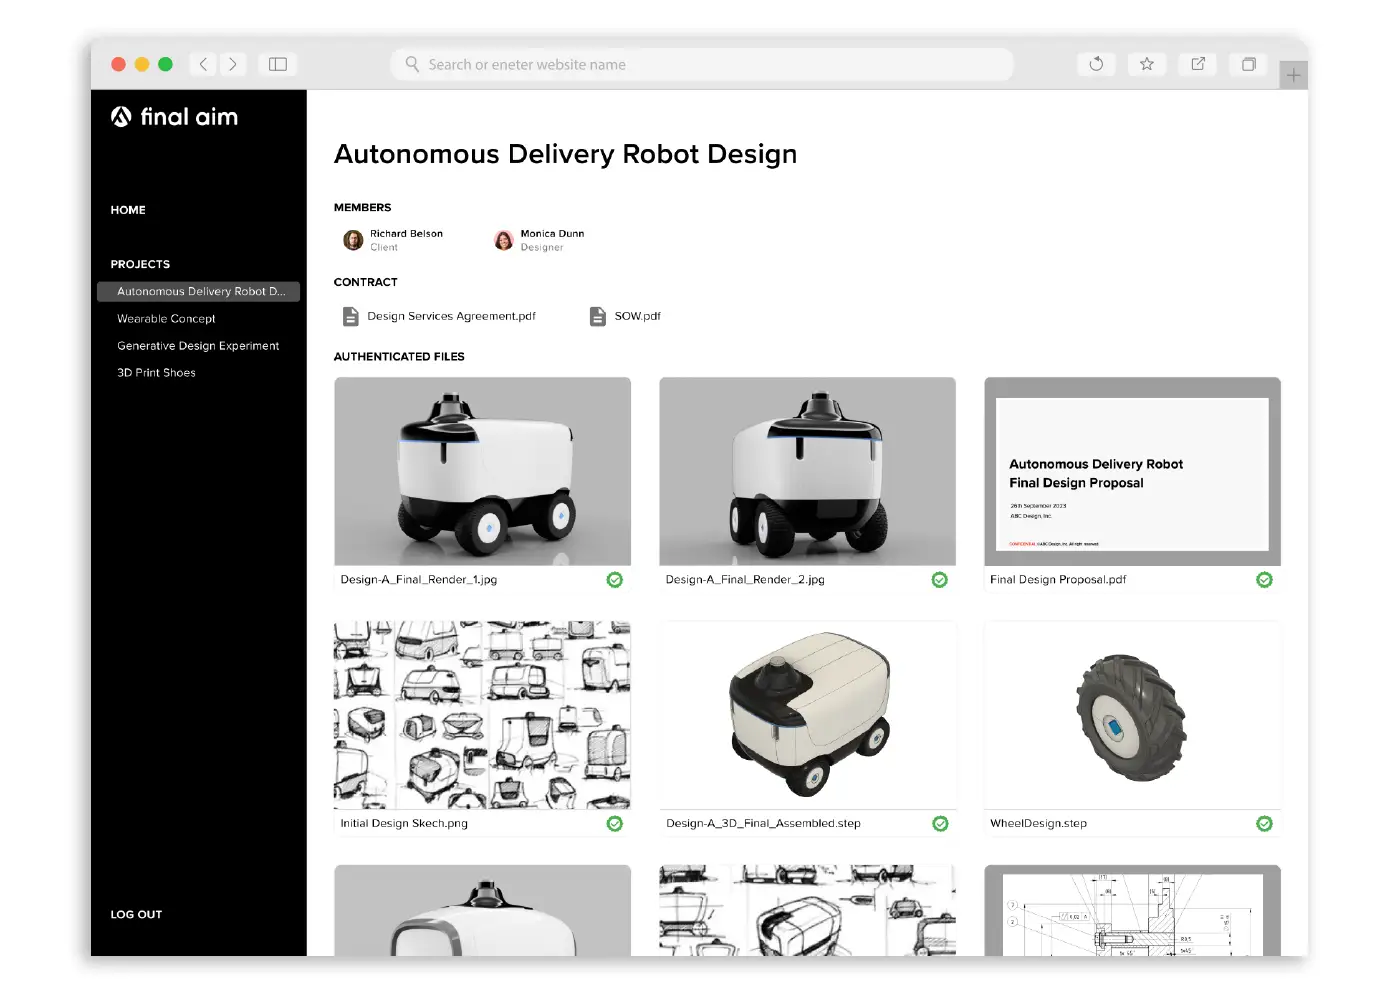Reload the page with the refresh icon

point(1096,64)
